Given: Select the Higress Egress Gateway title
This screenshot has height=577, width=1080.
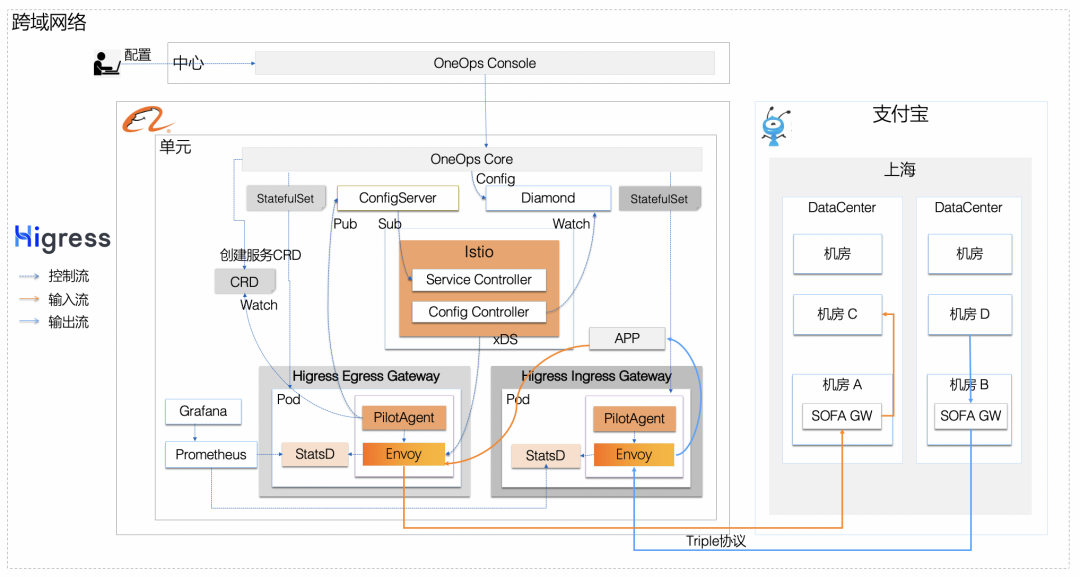Looking at the screenshot, I should pos(366,376).
